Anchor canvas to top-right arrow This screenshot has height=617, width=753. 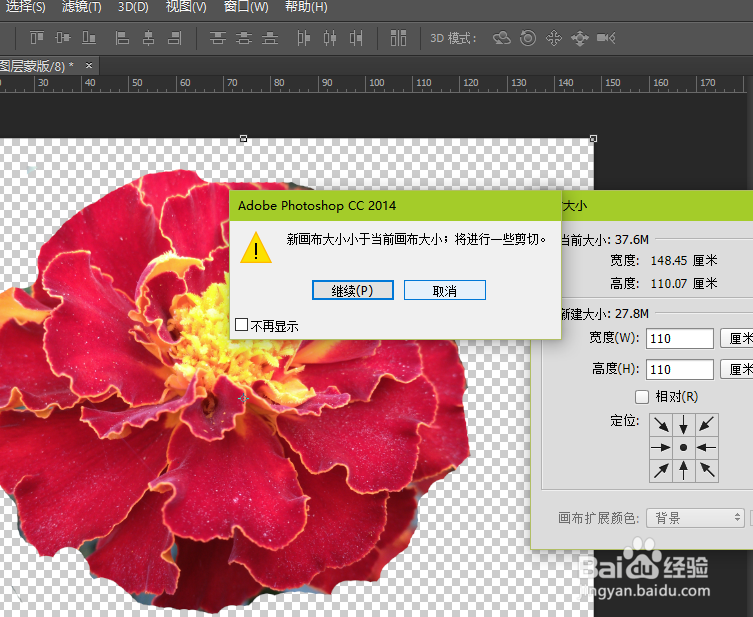(706, 424)
